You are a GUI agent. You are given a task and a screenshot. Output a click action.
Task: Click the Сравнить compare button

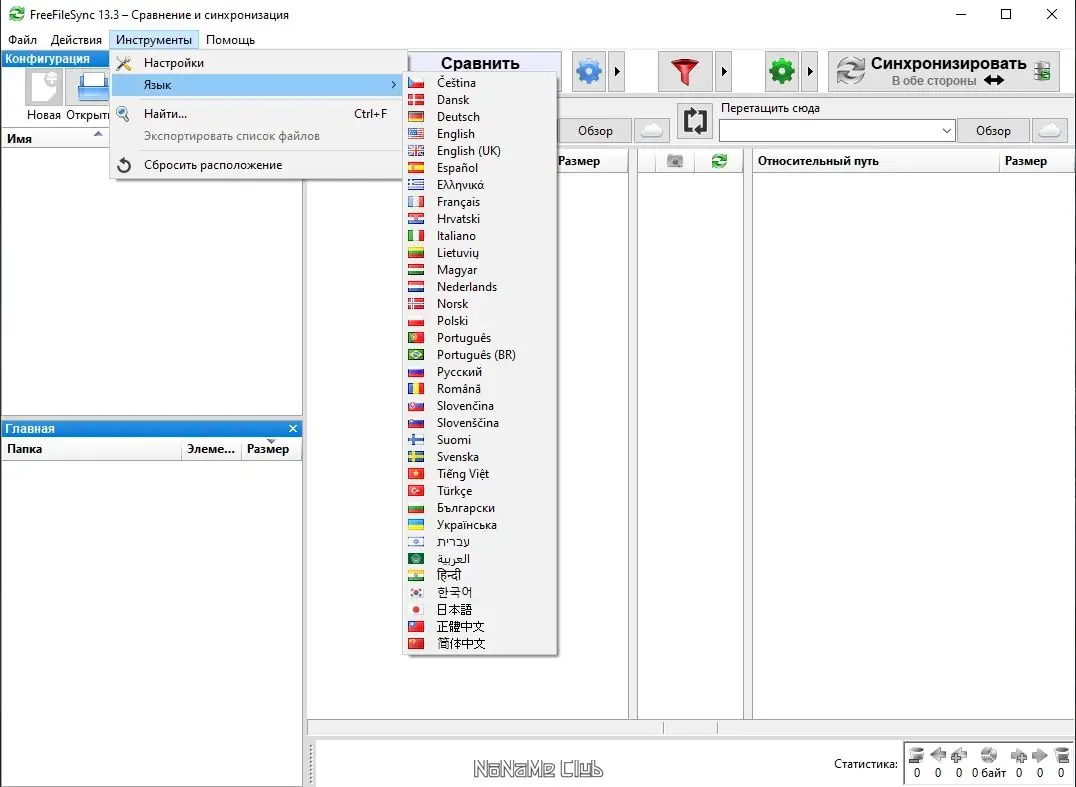(x=484, y=62)
